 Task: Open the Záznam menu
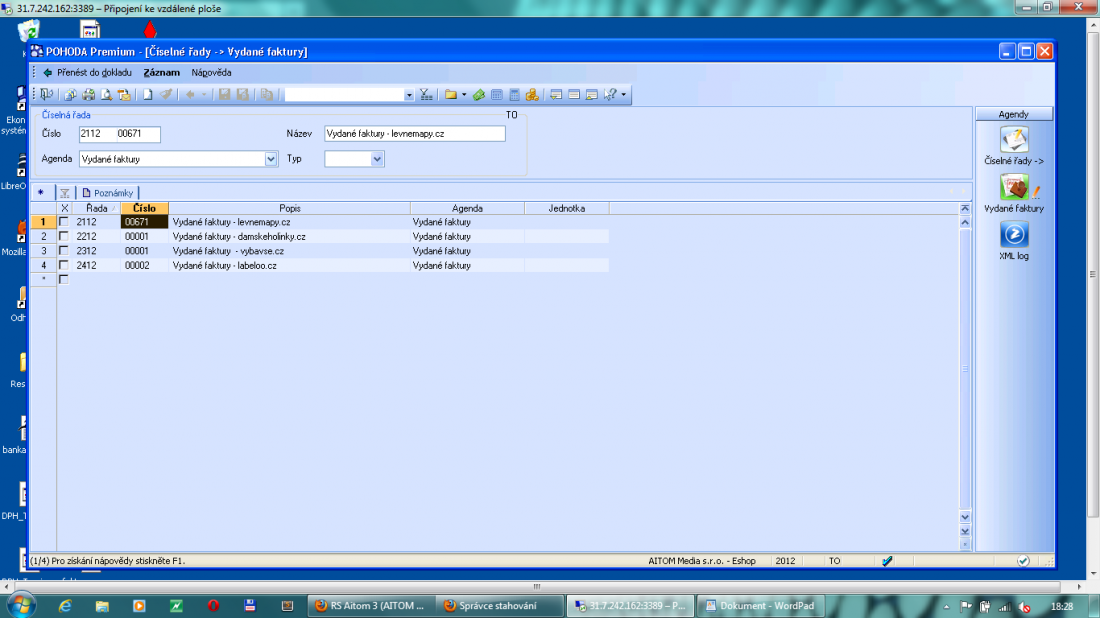coord(161,73)
